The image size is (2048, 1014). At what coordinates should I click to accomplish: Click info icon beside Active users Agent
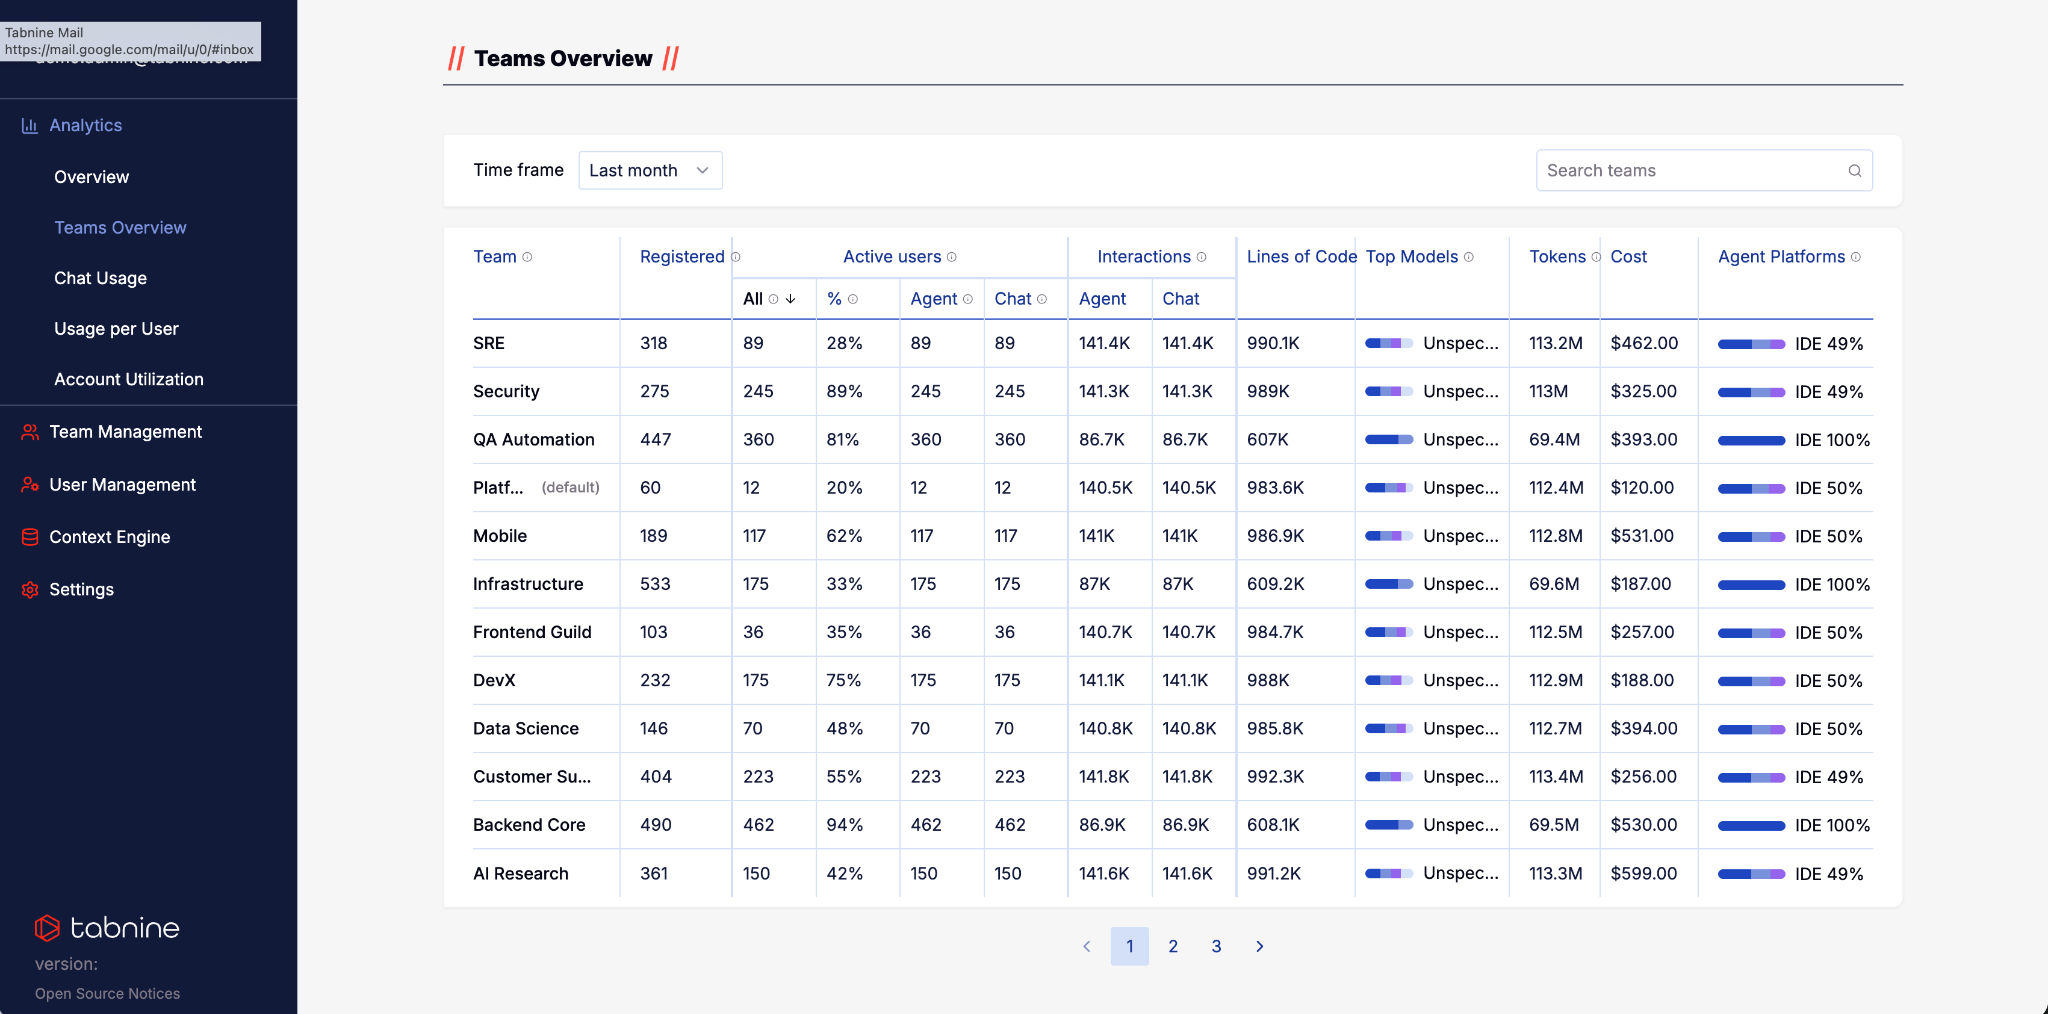pos(968,299)
